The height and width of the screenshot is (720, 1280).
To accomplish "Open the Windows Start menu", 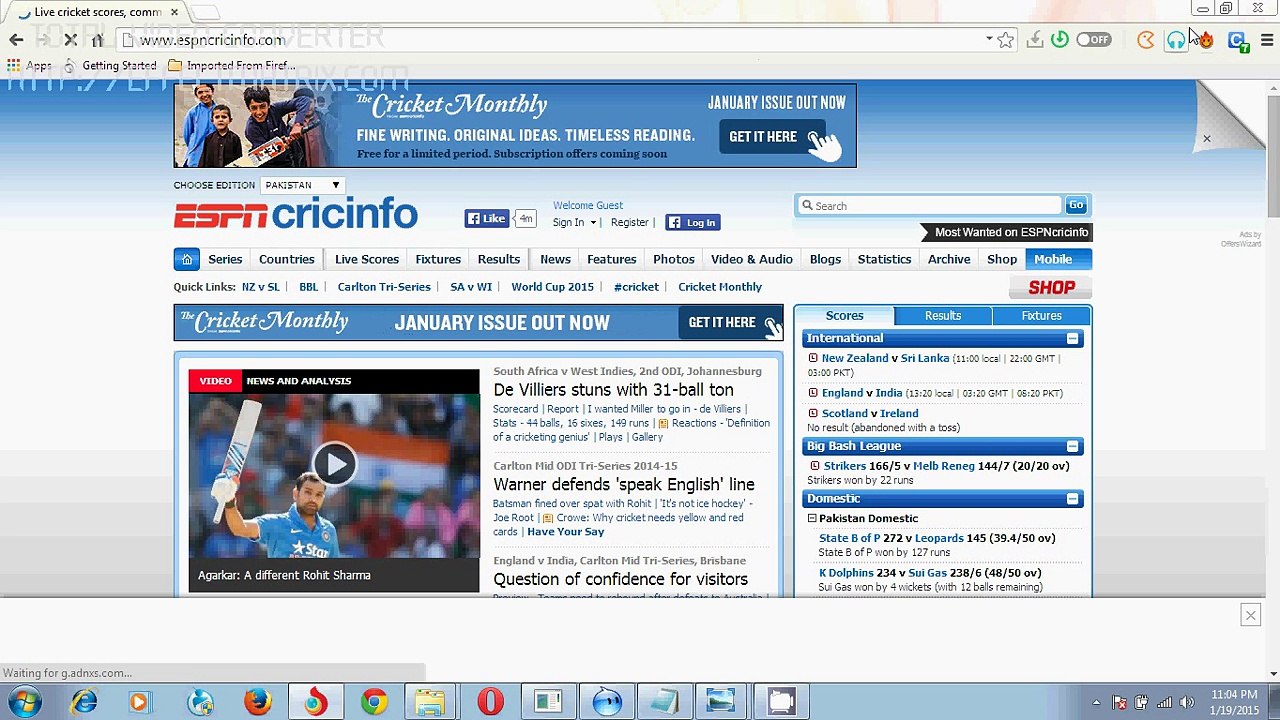I will 24,702.
